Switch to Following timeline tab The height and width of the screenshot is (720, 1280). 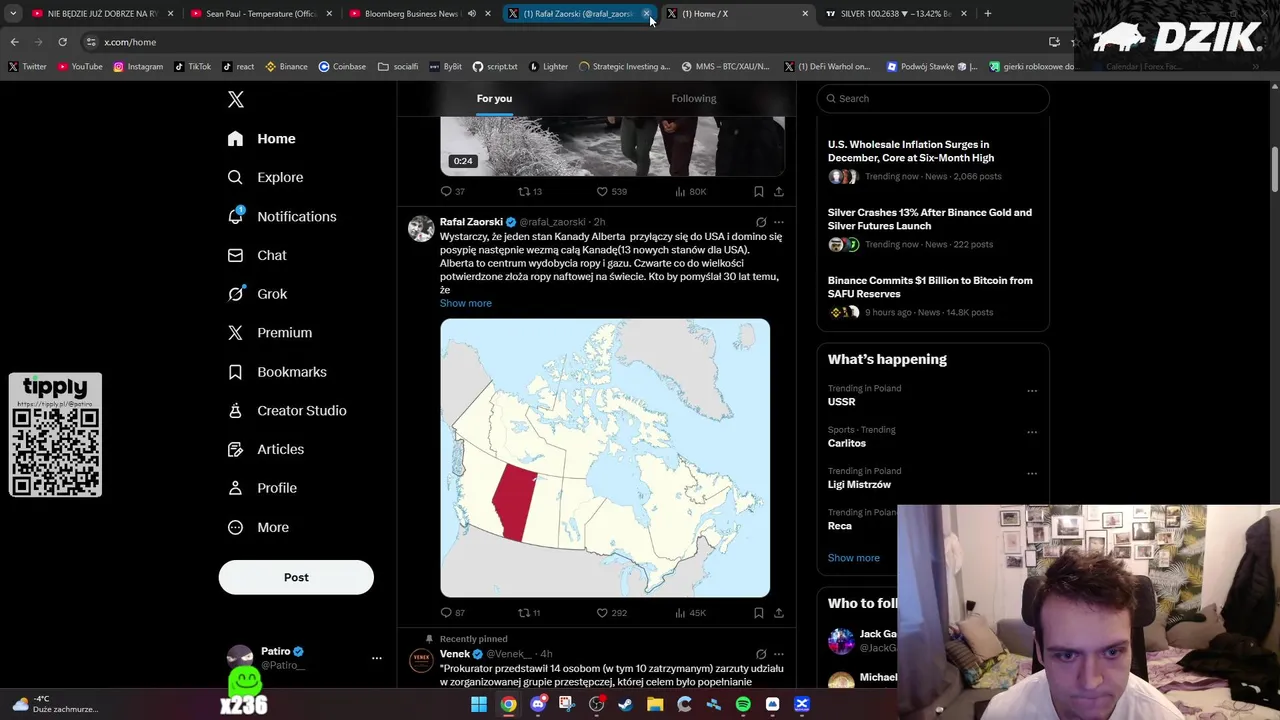(694, 98)
